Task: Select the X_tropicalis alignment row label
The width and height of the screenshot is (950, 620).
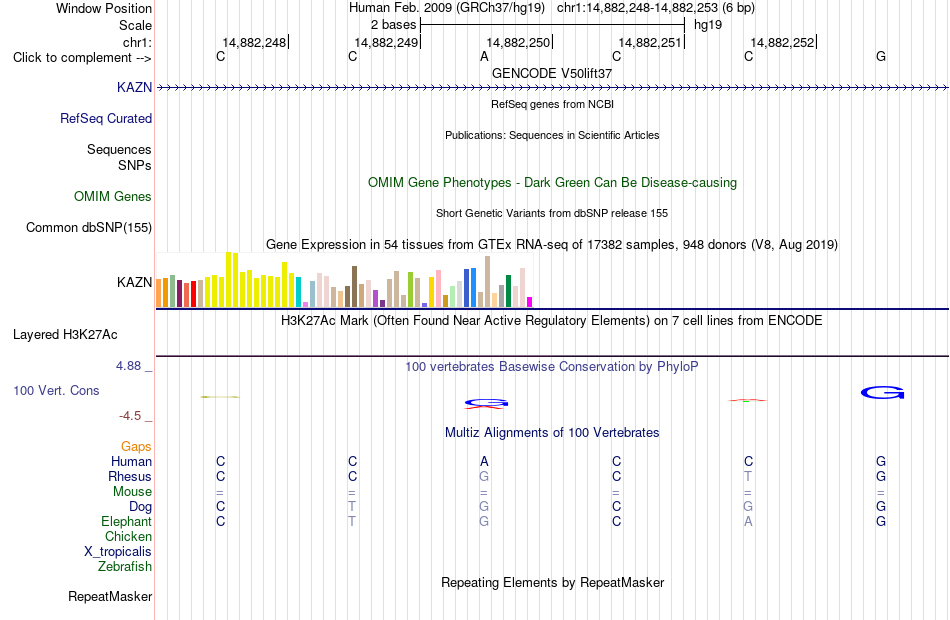Action: coord(118,552)
